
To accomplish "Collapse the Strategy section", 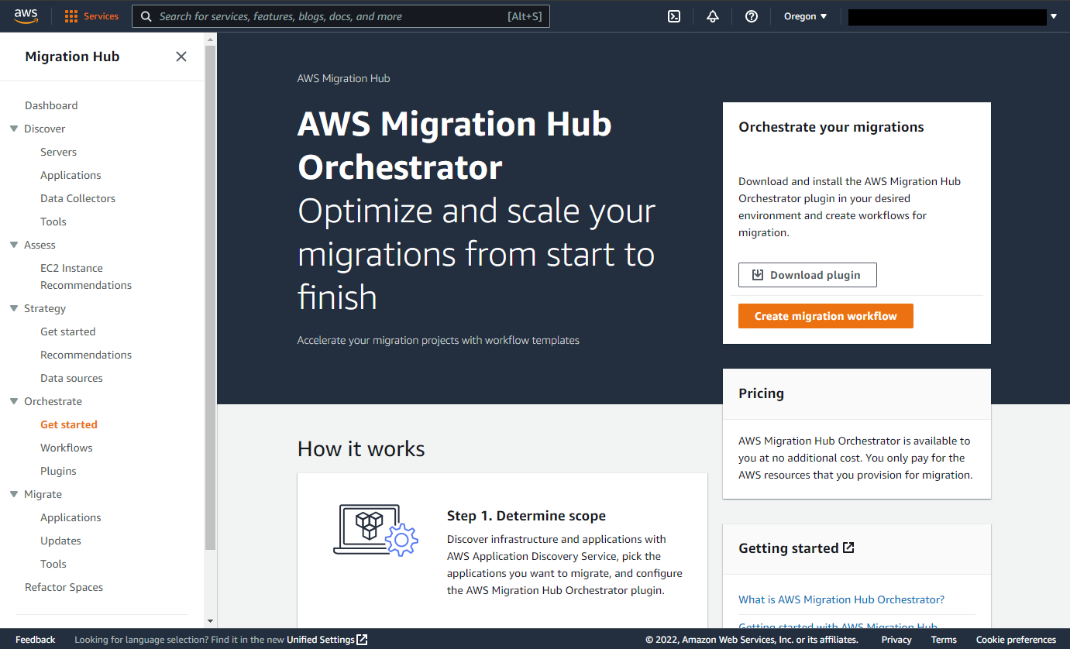I will point(14,308).
